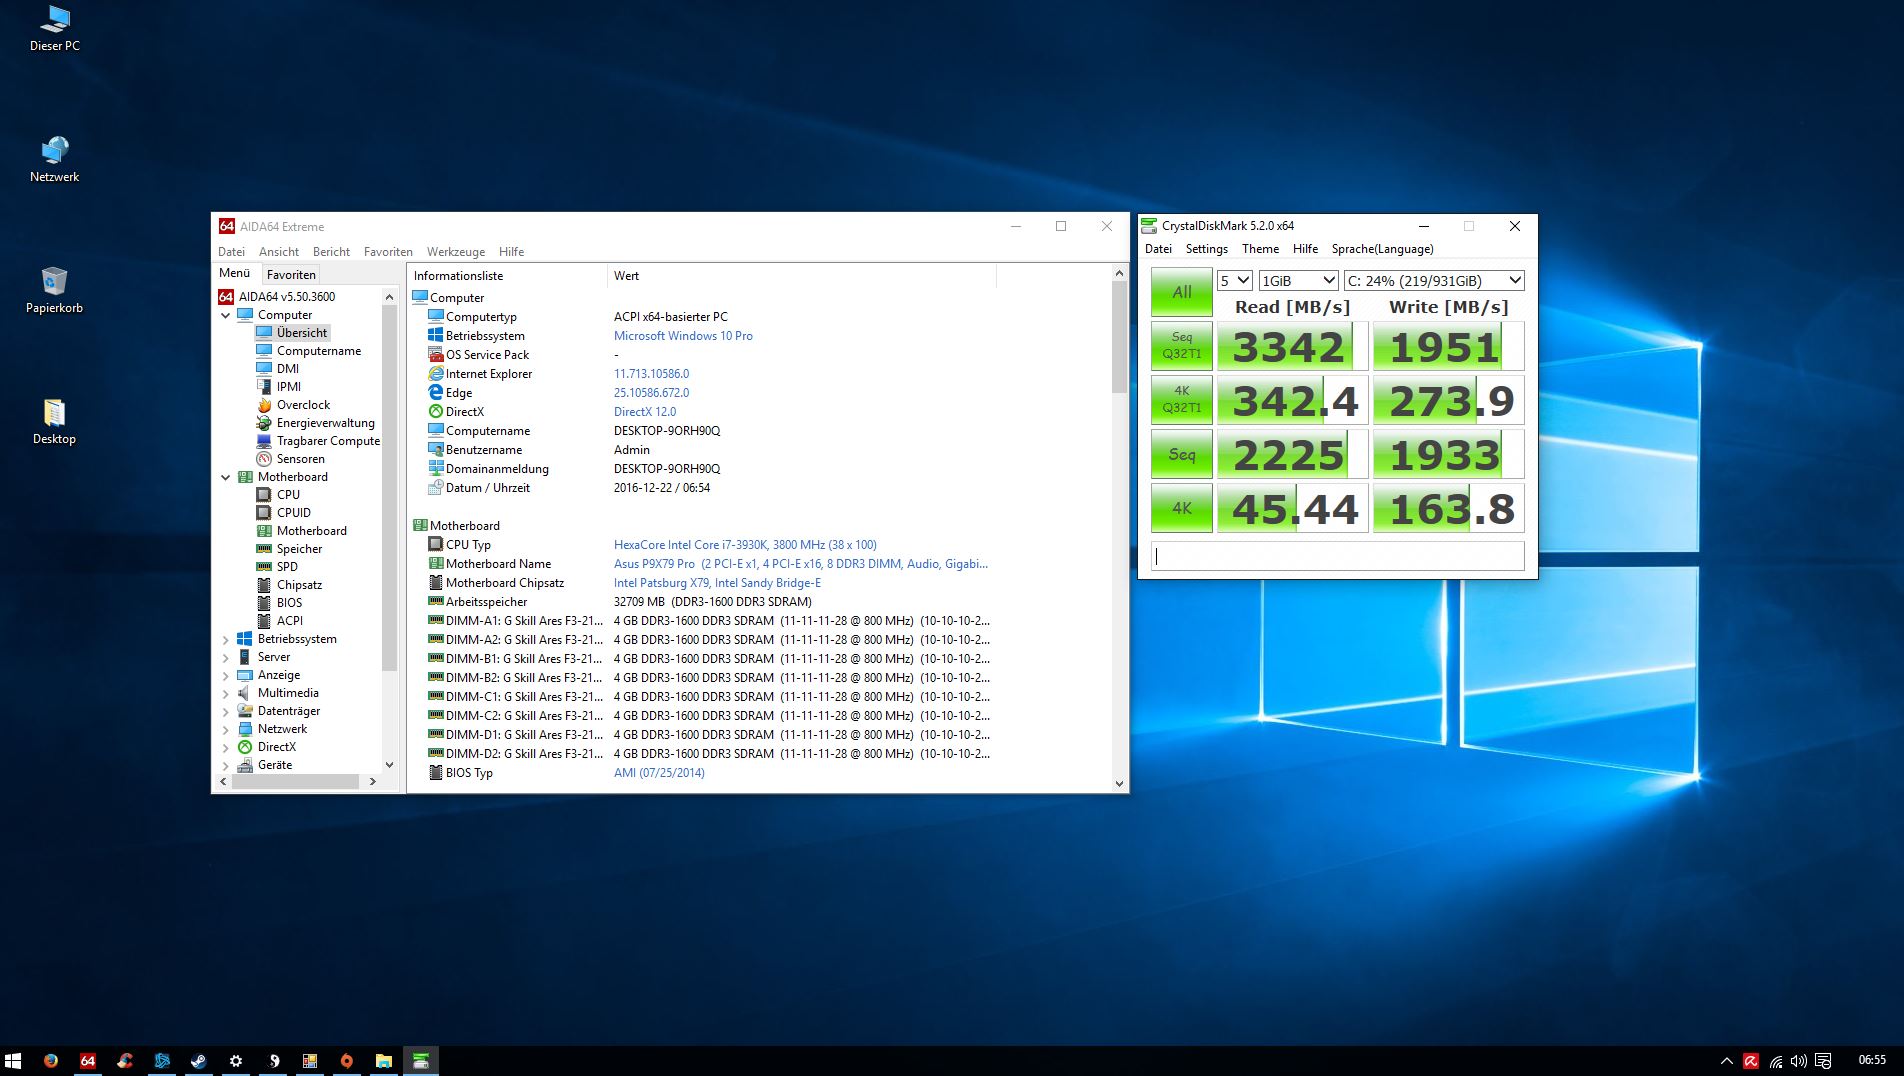The height and width of the screenshot is (1076, 1904).
Task: Open the SPD entry in the tree
Action: coord(287,567)
